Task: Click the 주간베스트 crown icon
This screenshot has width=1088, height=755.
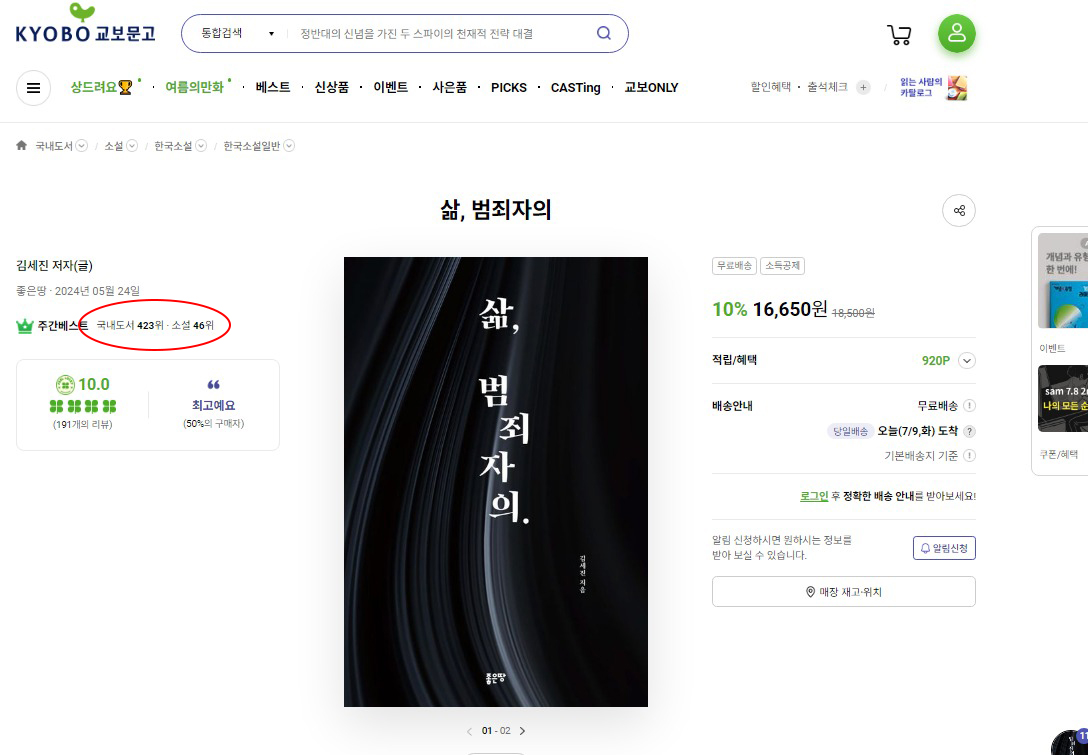Action: pos(25,325)
